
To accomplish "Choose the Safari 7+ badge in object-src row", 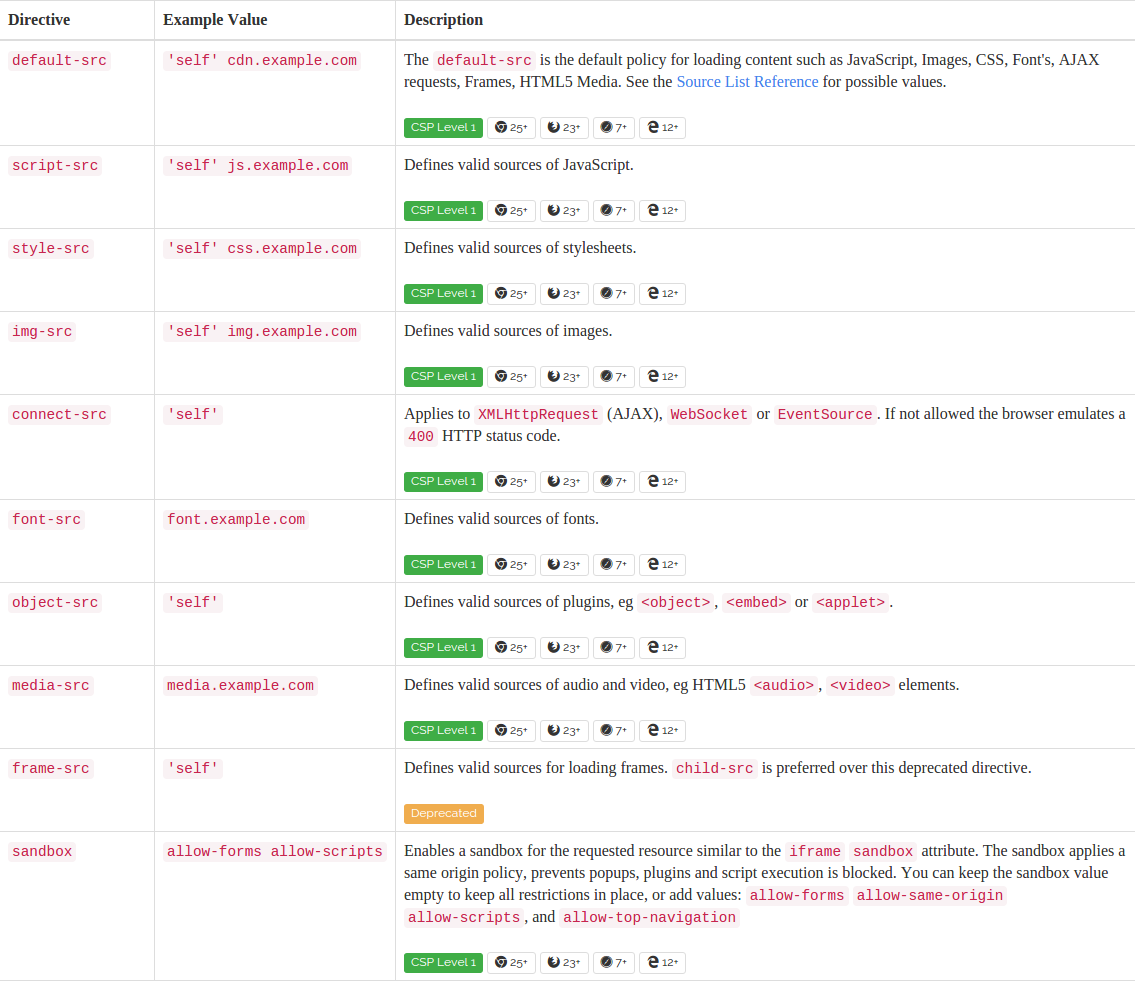I will point(613,648).
